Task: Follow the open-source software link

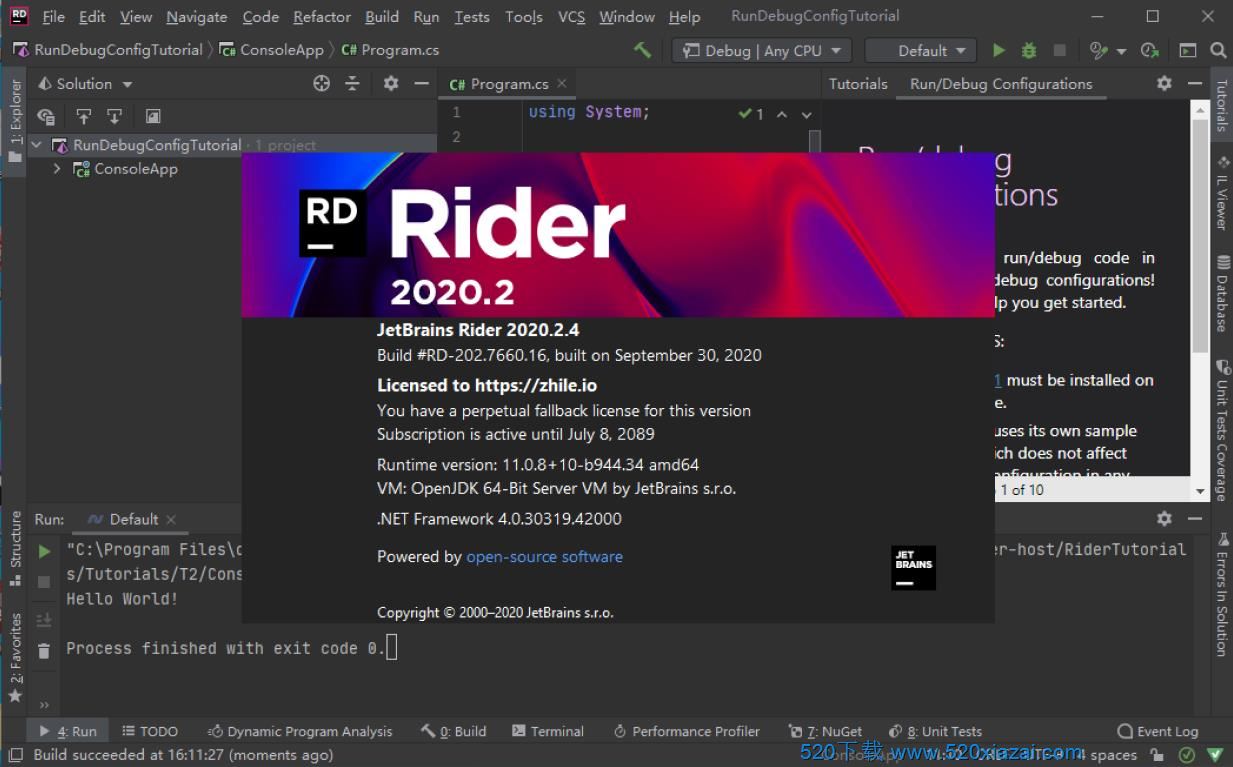Action: pos(544,557)
